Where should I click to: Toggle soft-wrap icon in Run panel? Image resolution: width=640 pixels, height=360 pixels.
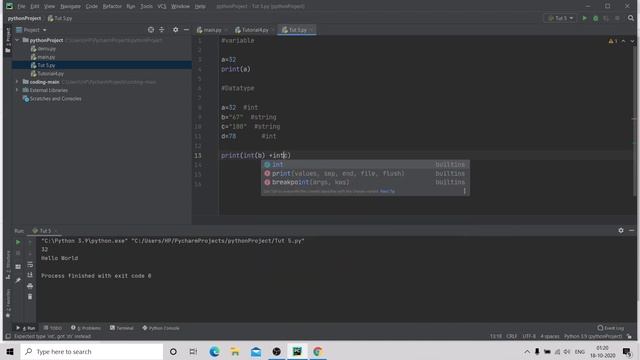tap(30, 264)
